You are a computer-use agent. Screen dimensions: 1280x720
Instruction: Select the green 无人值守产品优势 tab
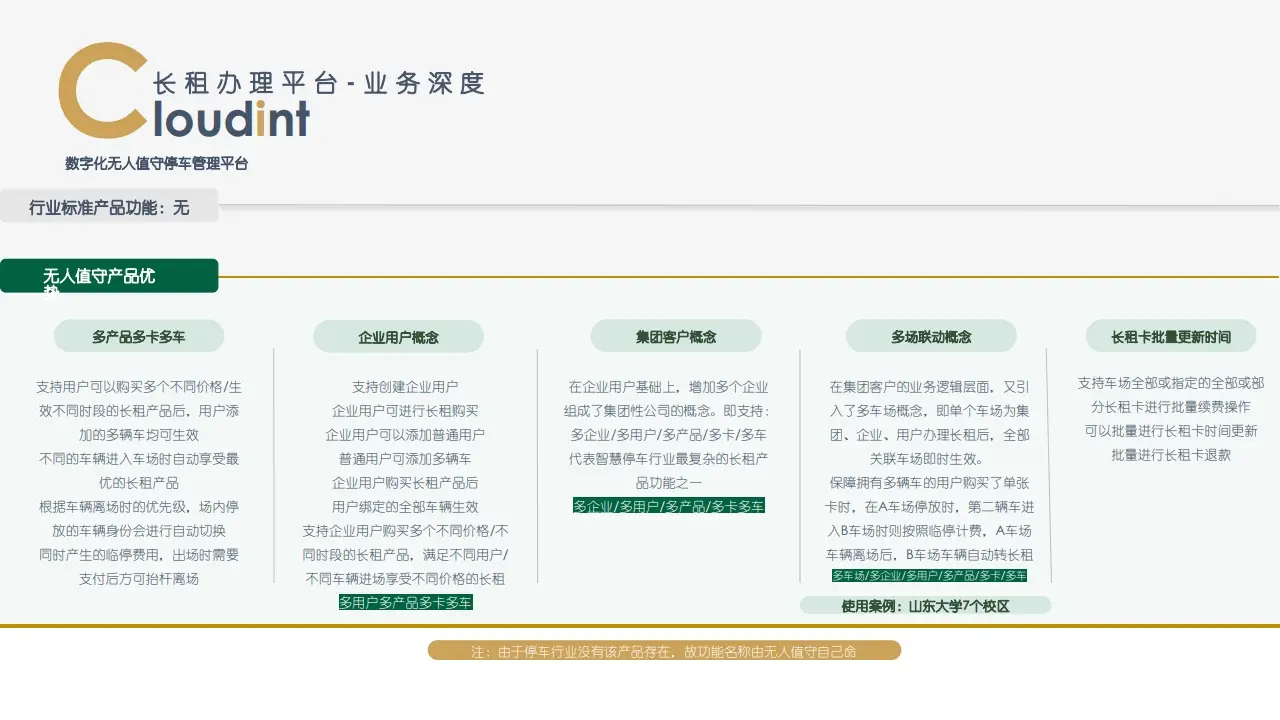109,276
